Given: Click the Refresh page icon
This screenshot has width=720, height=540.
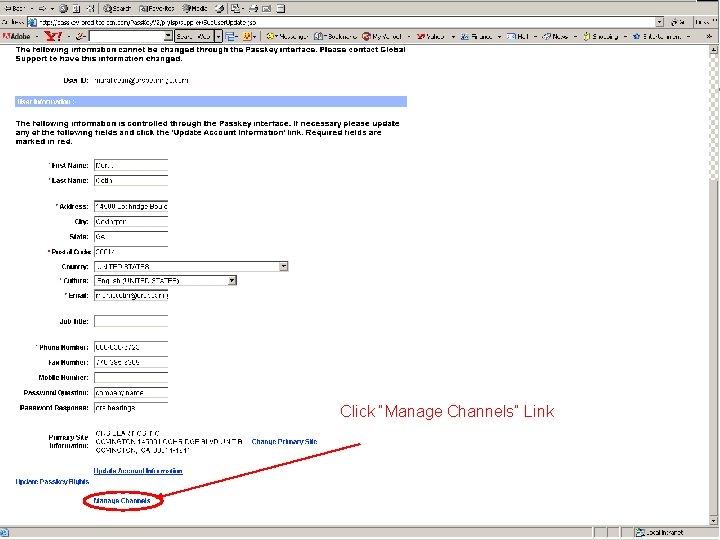Looking at the screenshot, I should 77,9.
